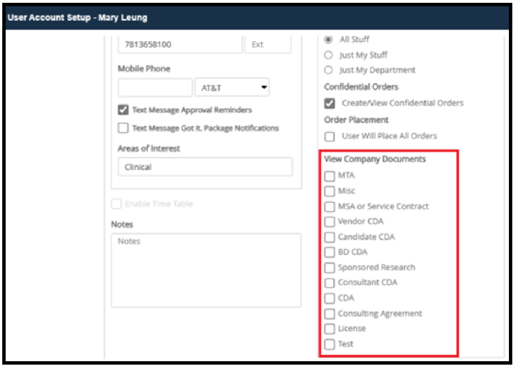Tick the Consultant CDA checkbox

(x=330, y=283)
